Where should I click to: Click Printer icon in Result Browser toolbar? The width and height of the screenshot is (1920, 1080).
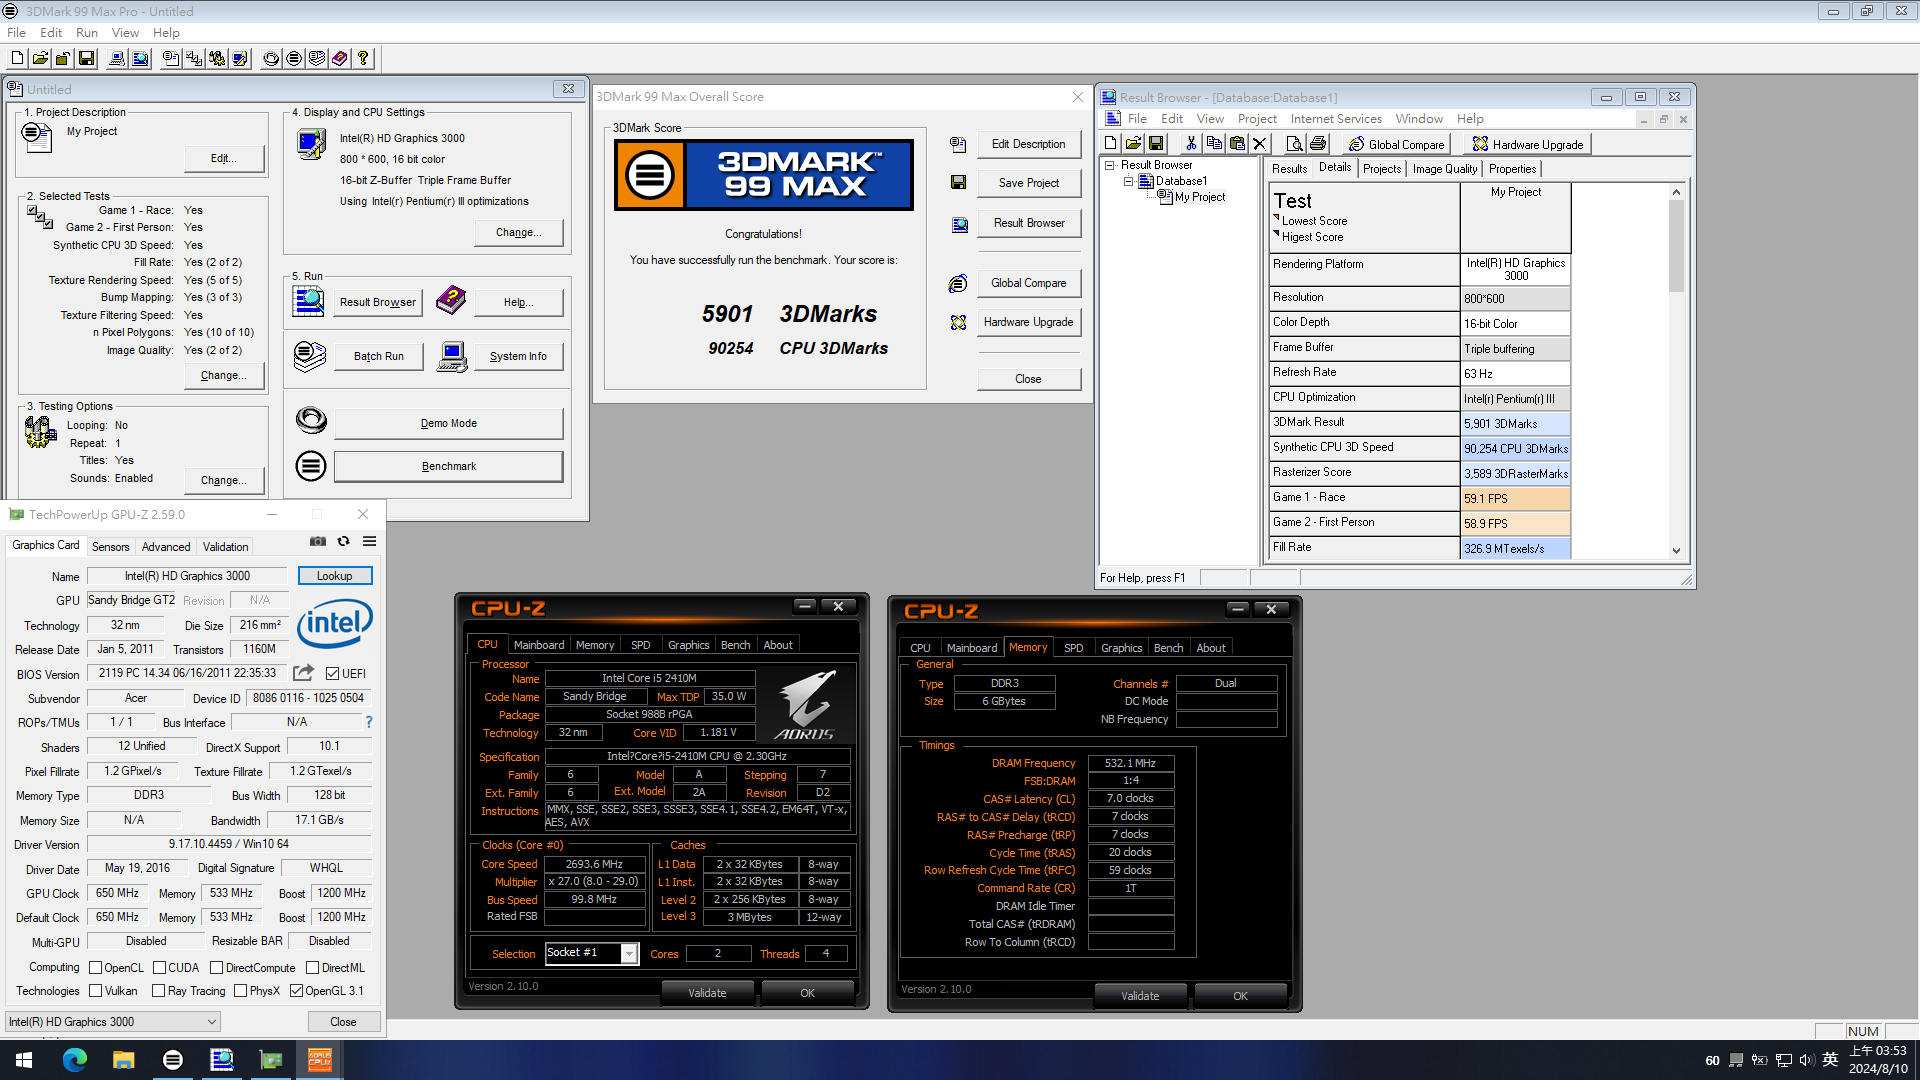(1317, 144)
